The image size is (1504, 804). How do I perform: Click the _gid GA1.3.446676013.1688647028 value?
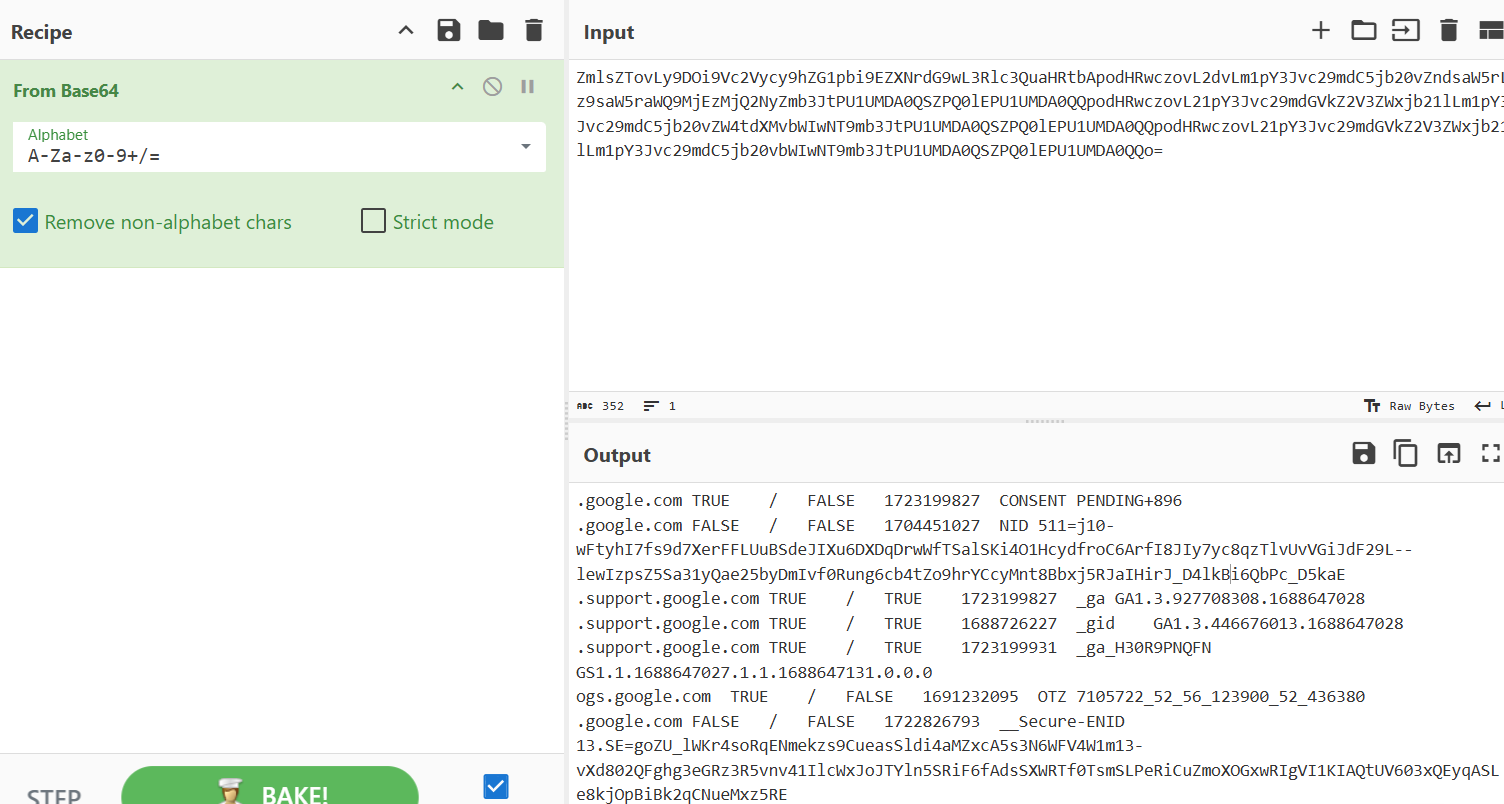(1240, 624)
